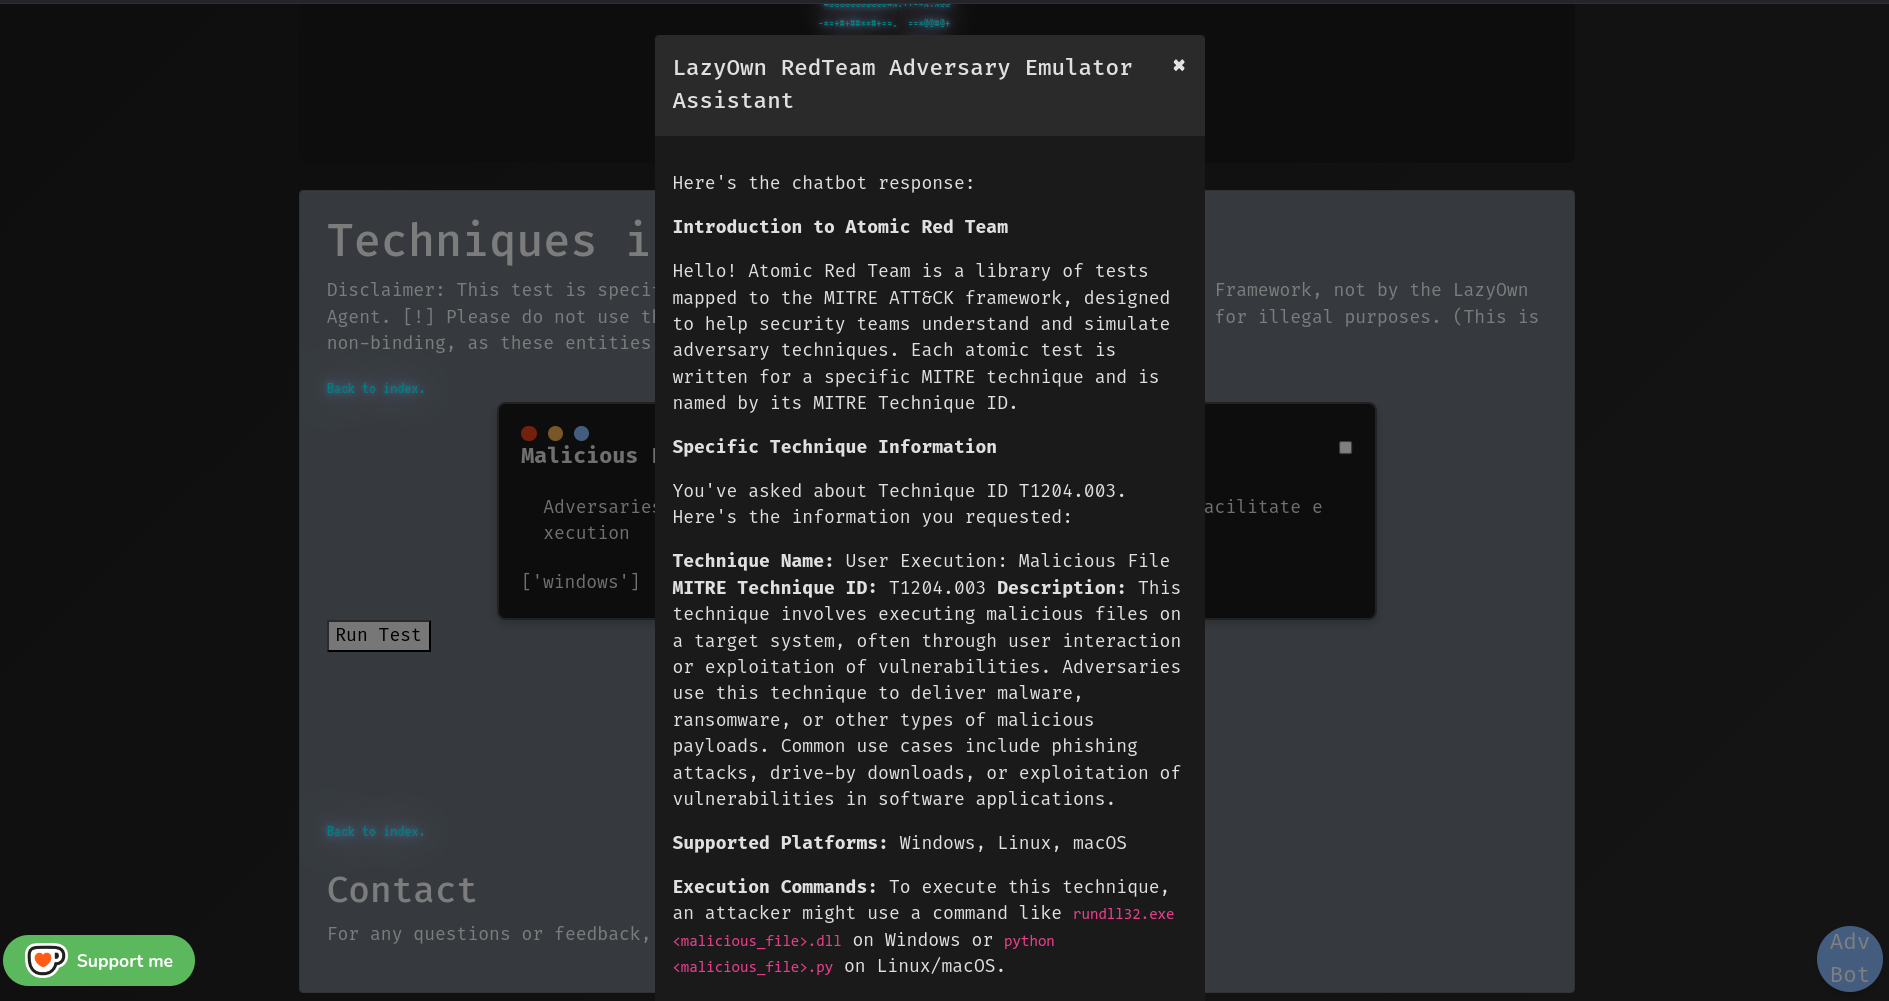Select the rundll32.exe code snippet

pos(1123,913)
